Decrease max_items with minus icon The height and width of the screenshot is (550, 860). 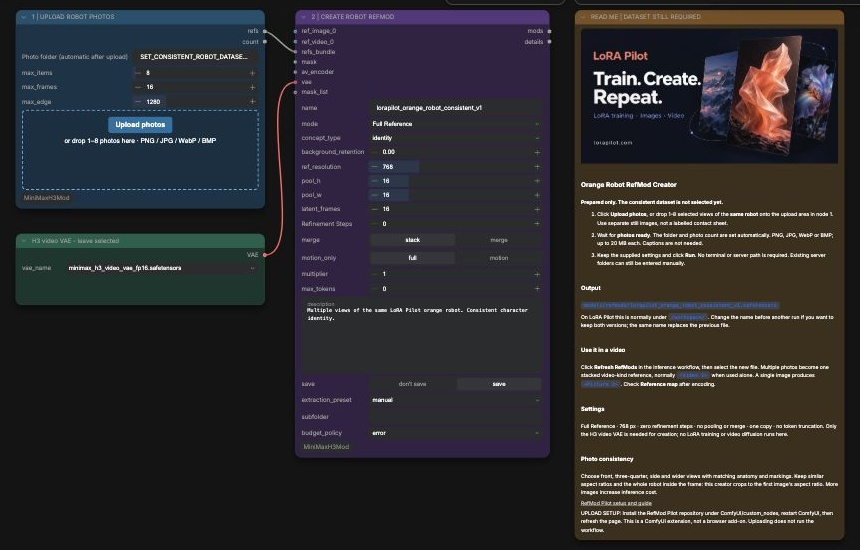[x=138, y=73]
